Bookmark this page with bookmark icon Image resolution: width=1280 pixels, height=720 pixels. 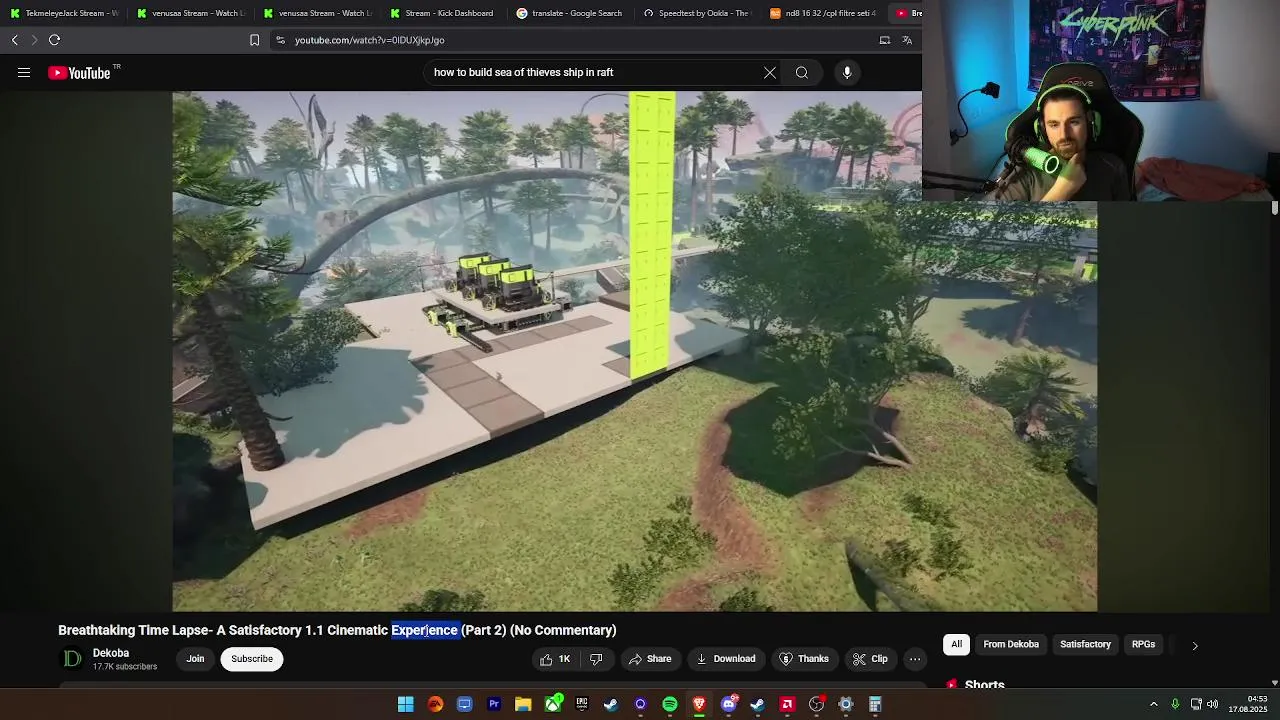[x=254, y=40]
